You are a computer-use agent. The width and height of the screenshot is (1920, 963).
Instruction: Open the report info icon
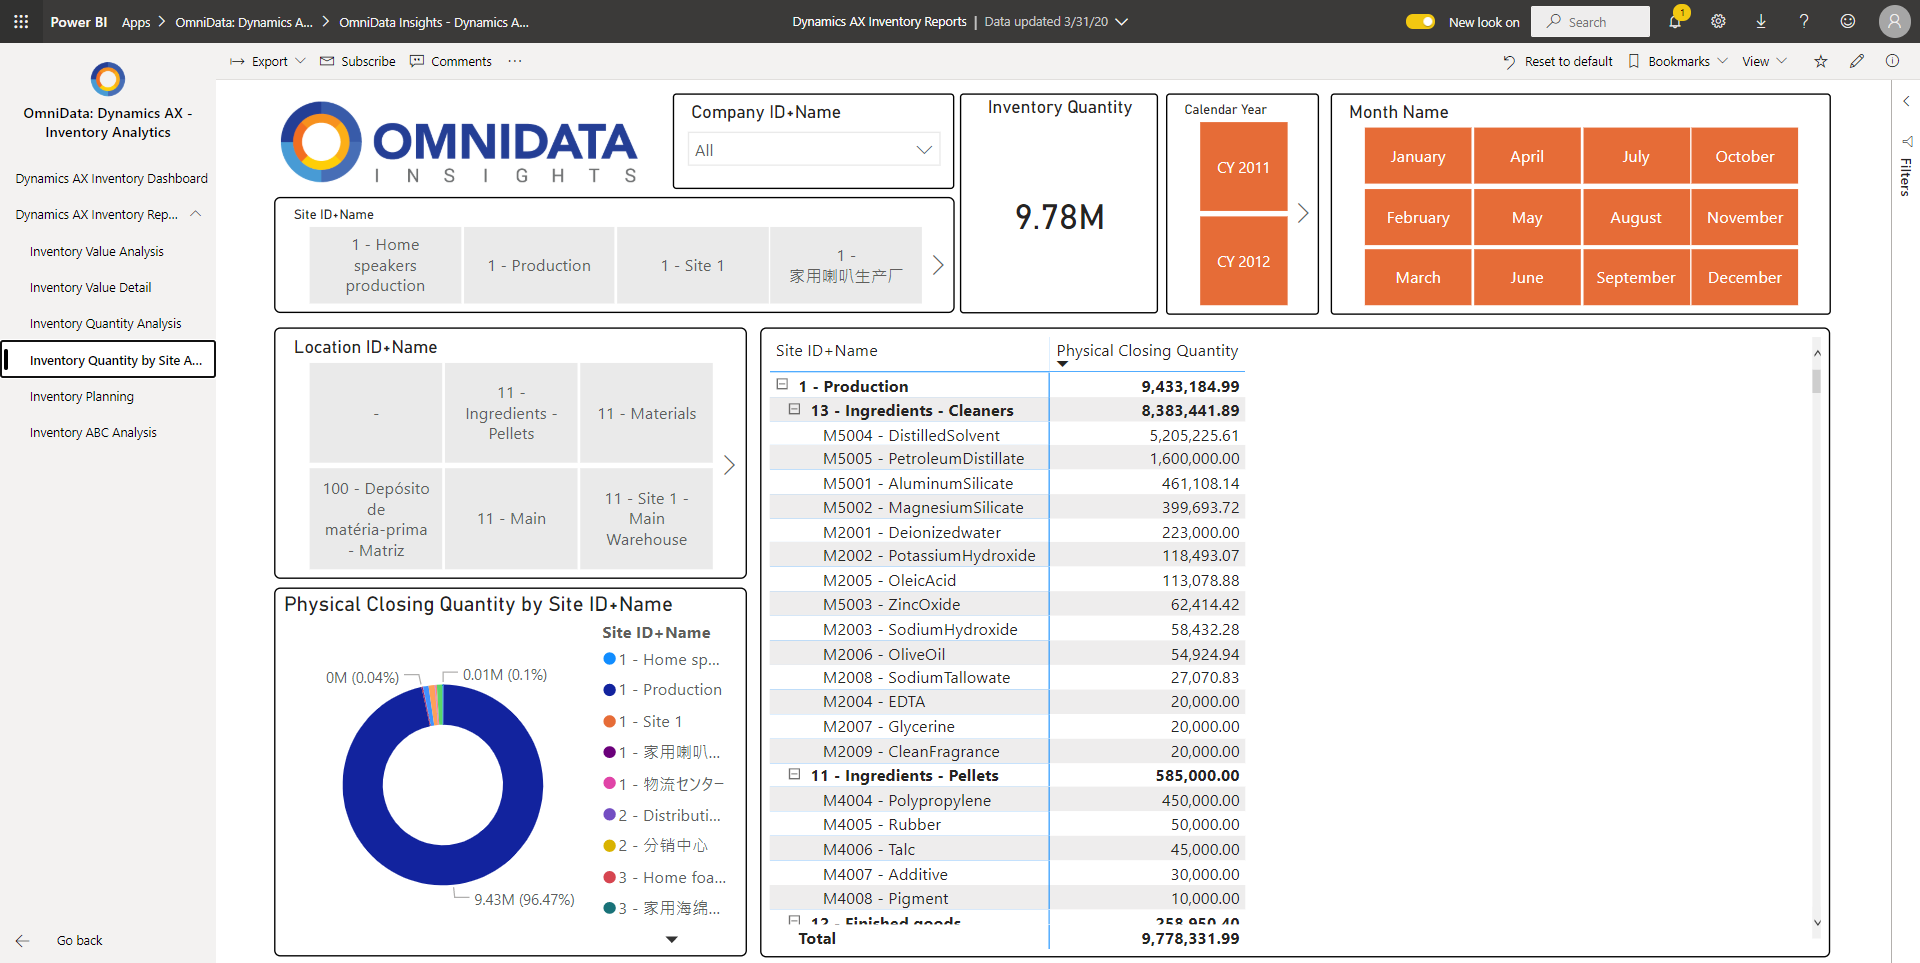coord(1892,61)
